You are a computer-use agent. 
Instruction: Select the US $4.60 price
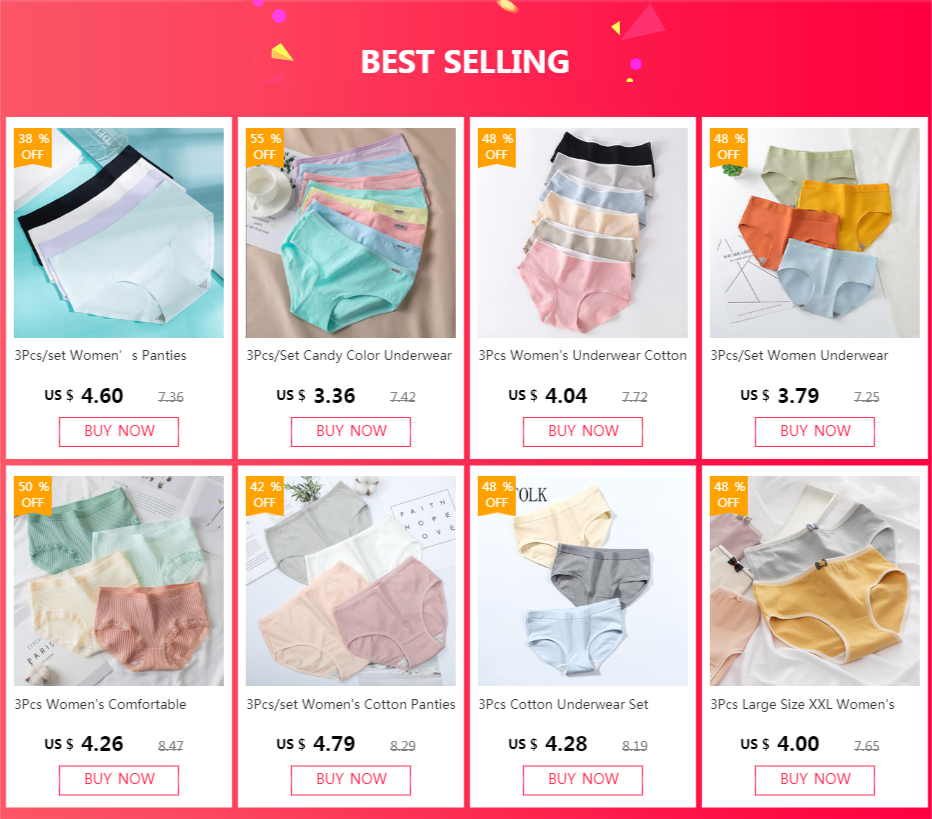pos(84,396)
